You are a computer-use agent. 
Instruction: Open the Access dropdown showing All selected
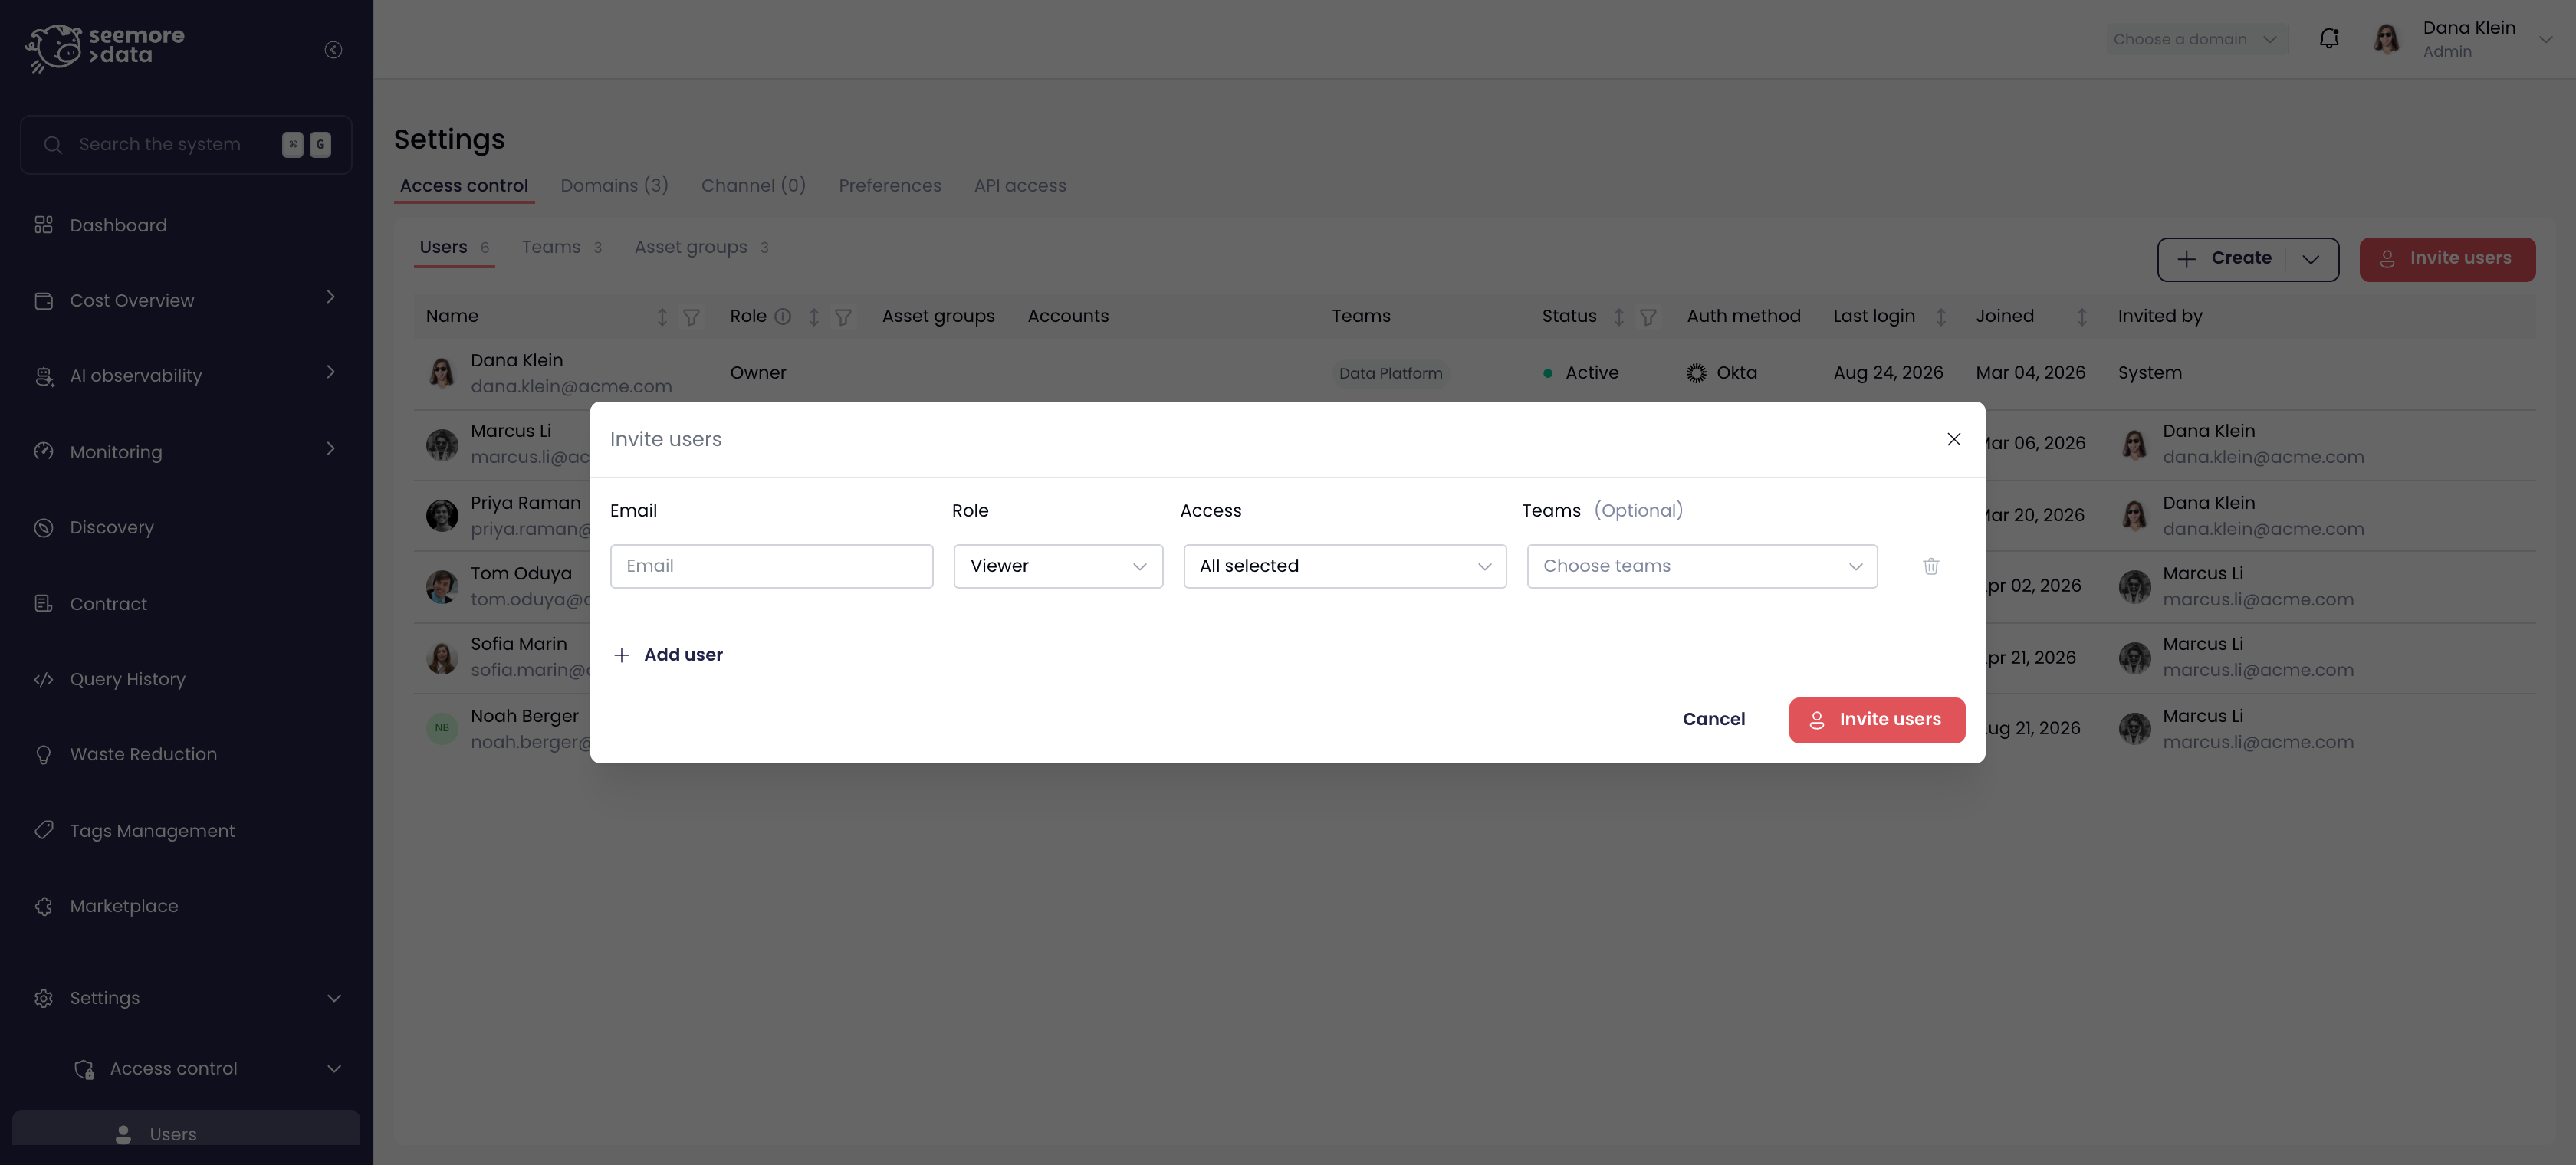click(x=1344, y=566)
